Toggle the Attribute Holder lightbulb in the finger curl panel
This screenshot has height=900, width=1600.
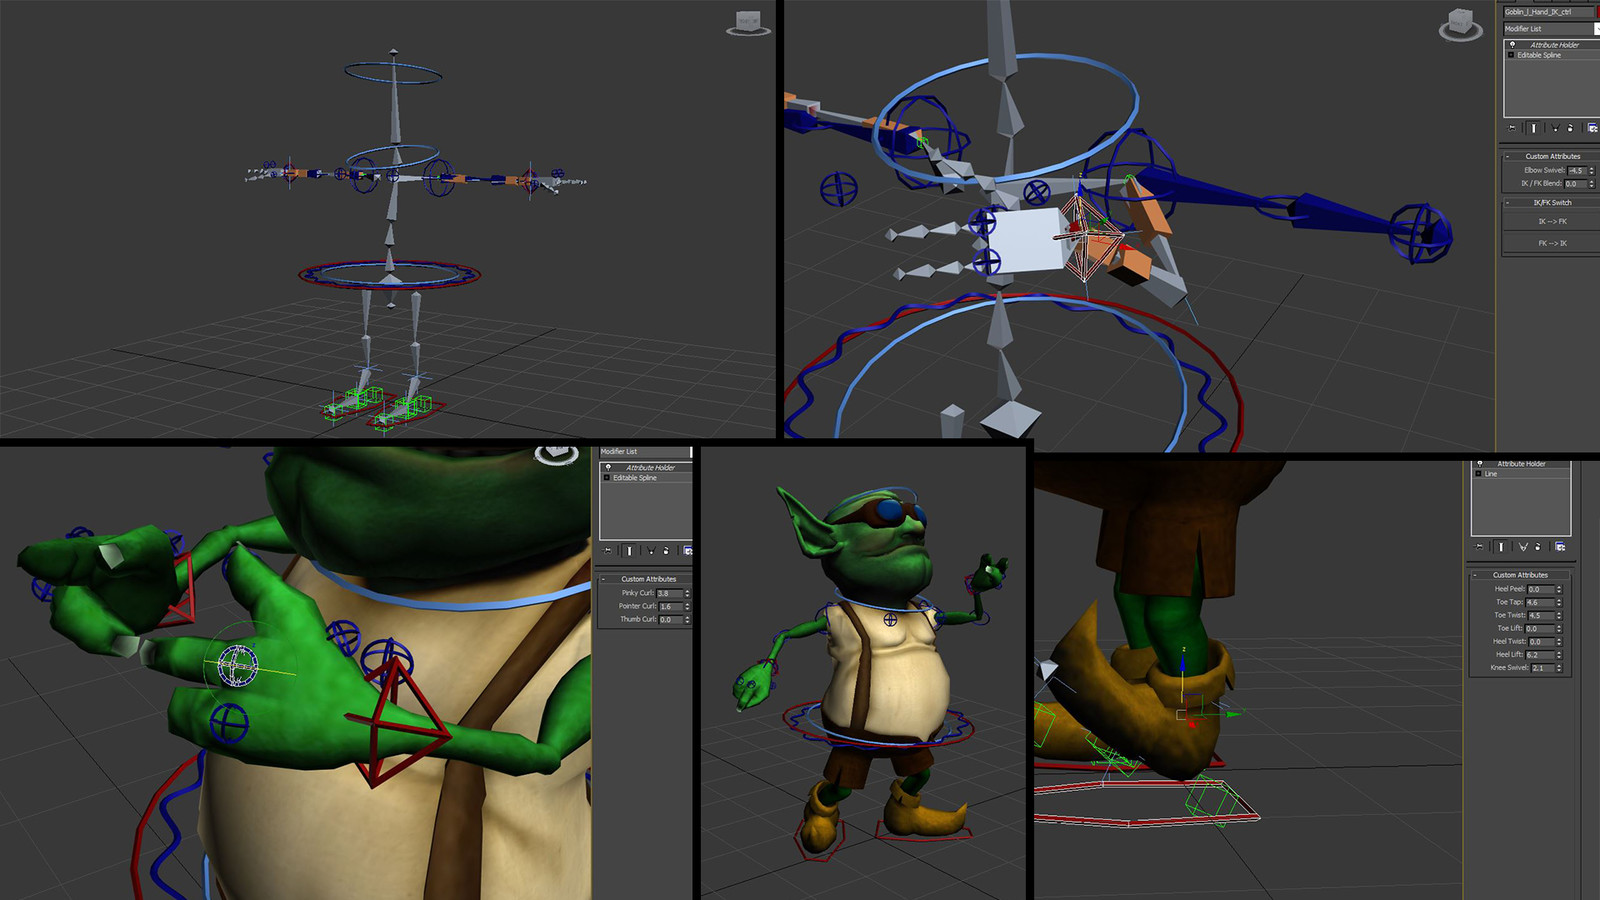(x=608, y=467)
